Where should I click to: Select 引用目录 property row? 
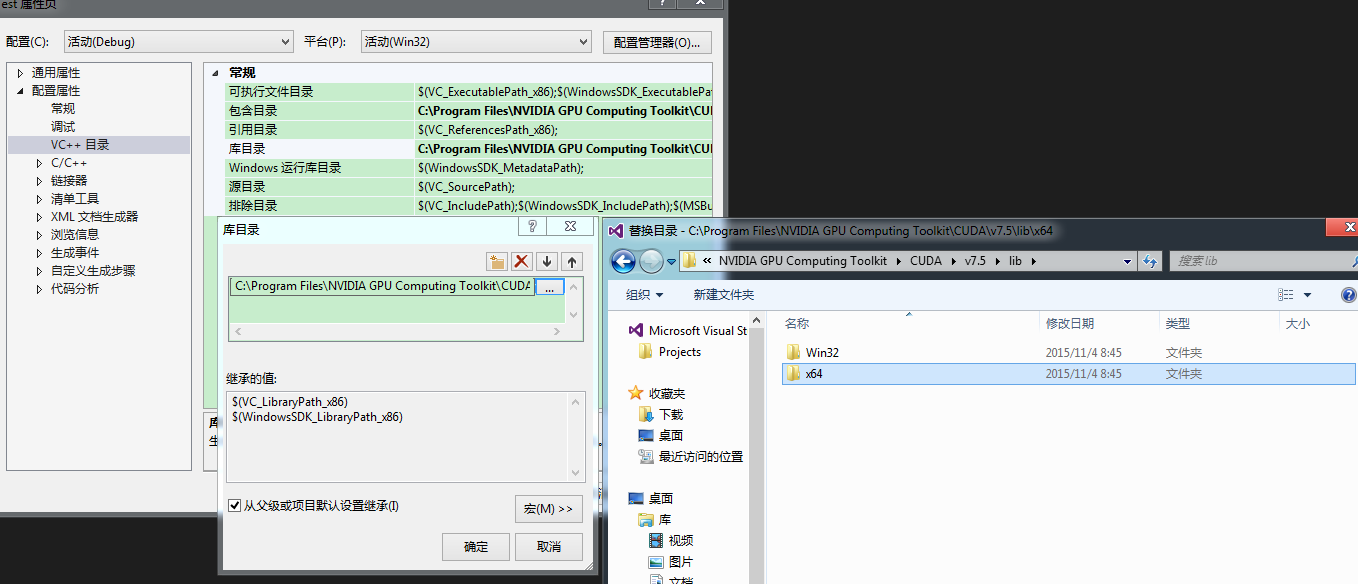468,130
